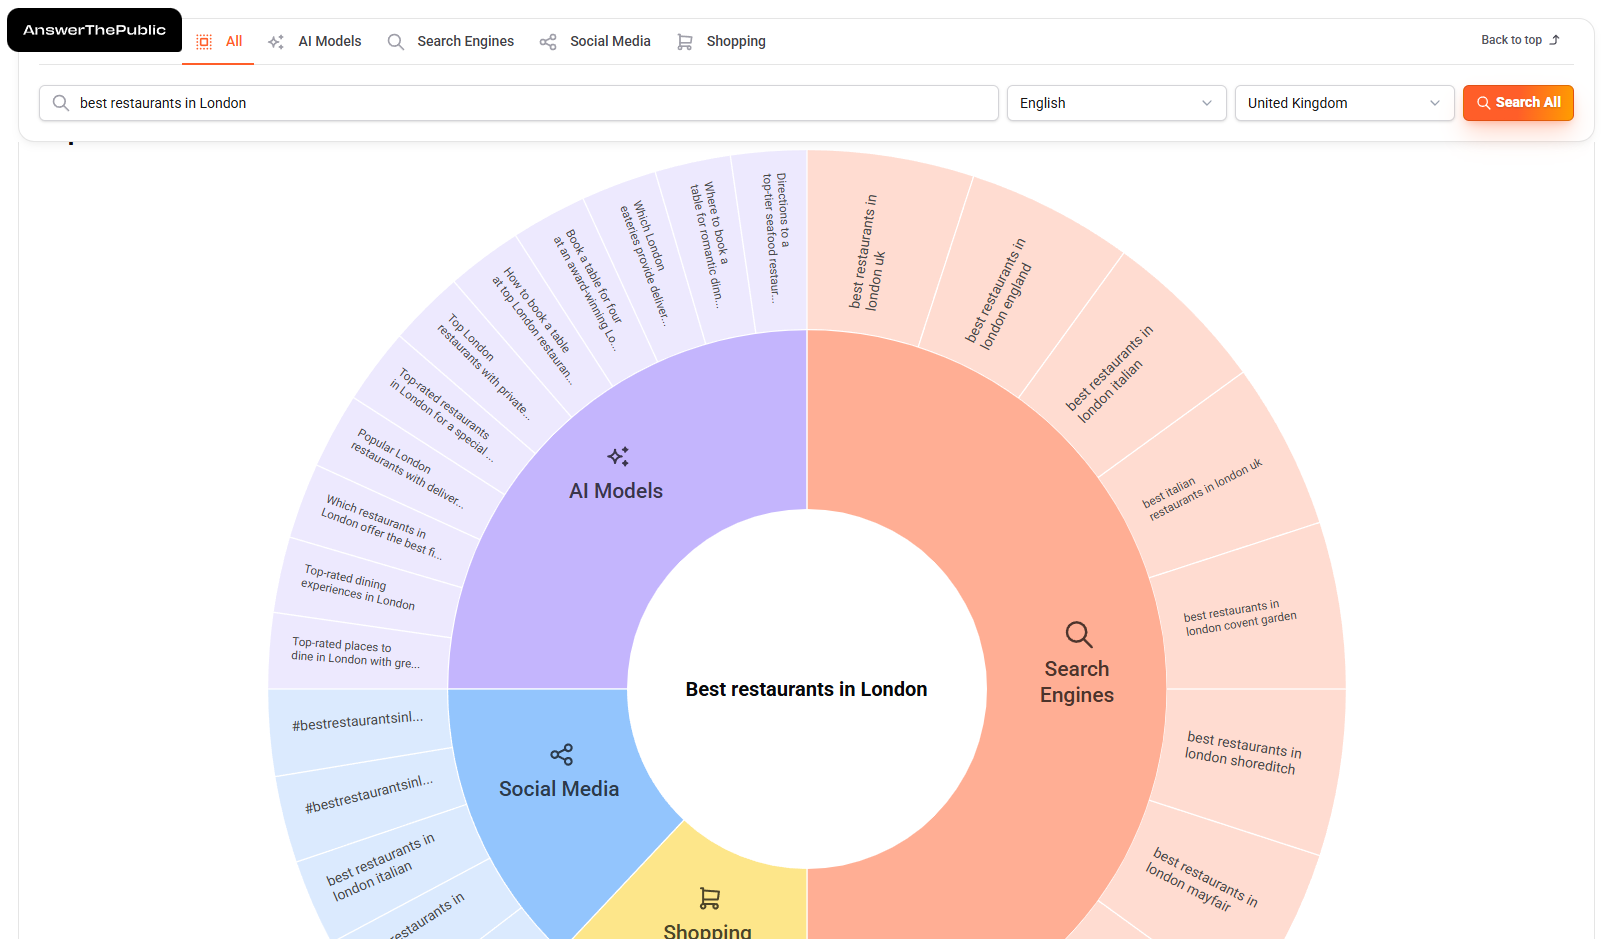Click 'Book a table for four' slice
This screenshot has height=939, width=1606.
coord(586,289)
